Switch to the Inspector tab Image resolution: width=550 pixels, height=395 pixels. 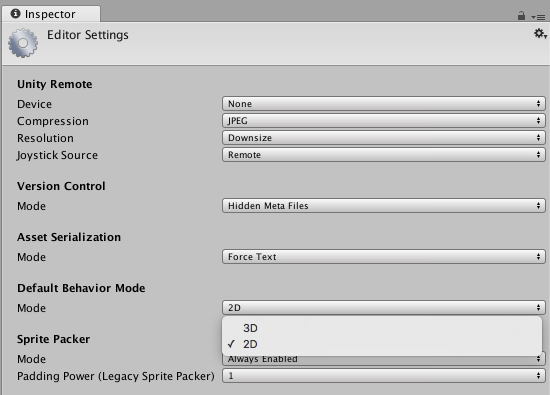click(x=51, y=14)
